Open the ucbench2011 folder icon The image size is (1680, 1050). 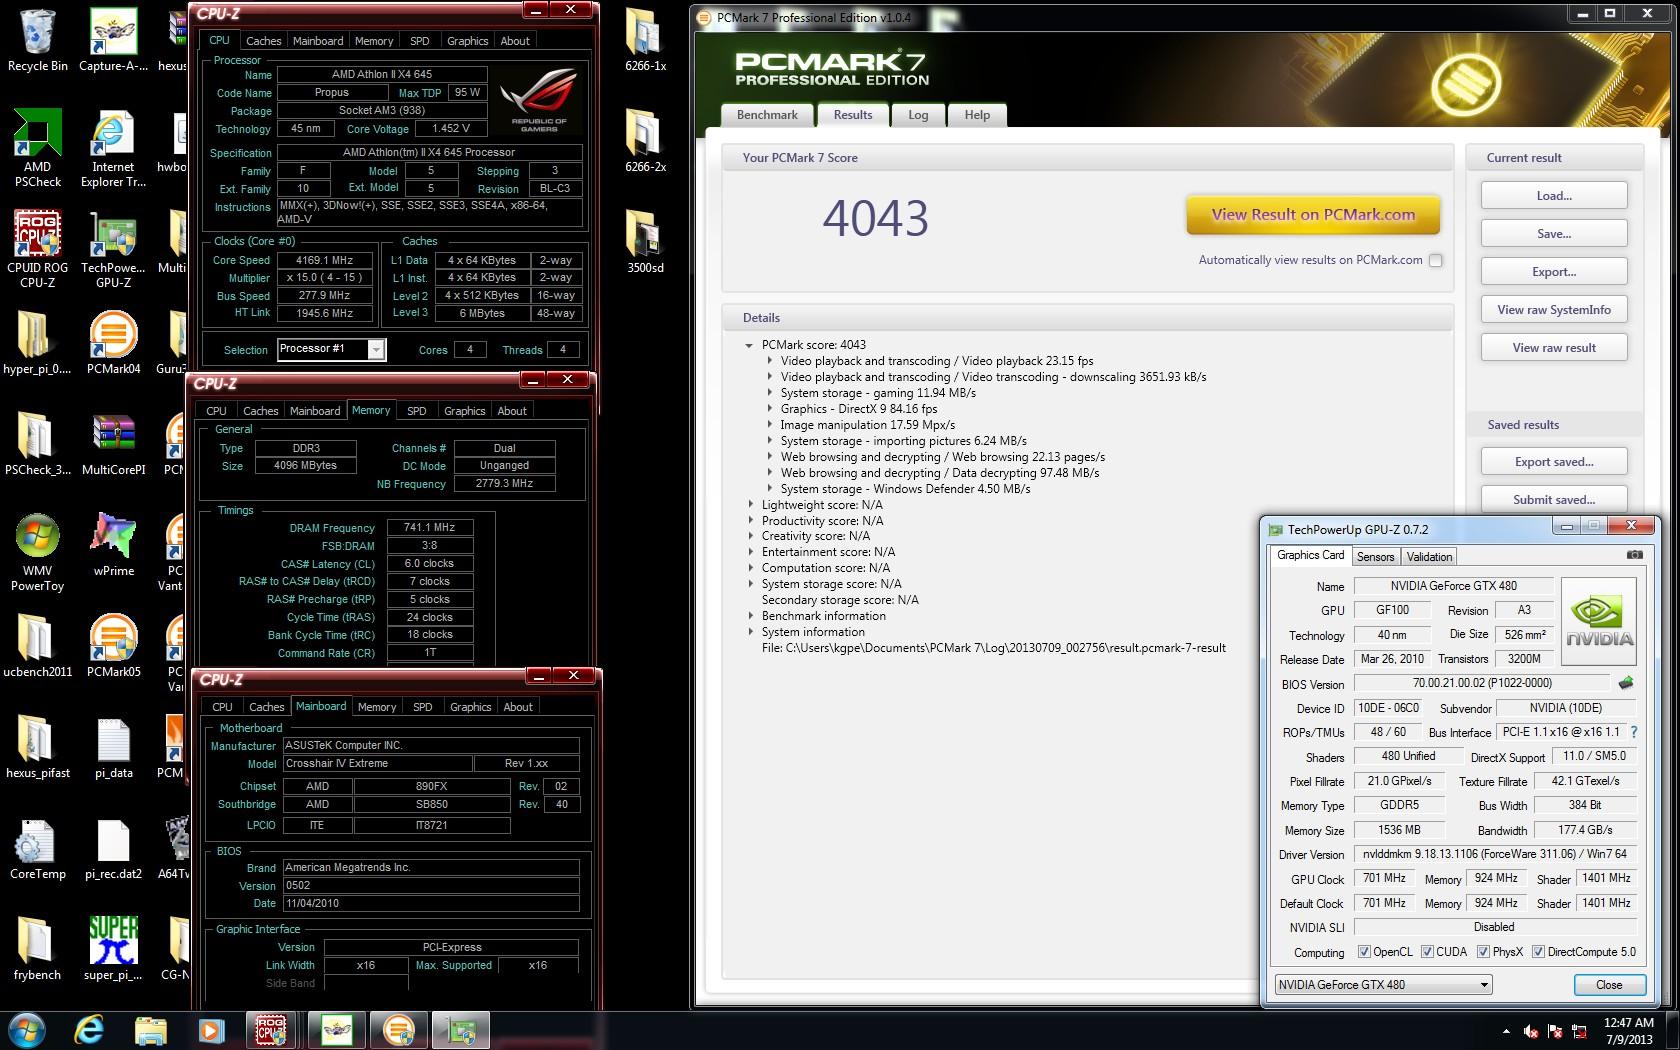(37, 645)
